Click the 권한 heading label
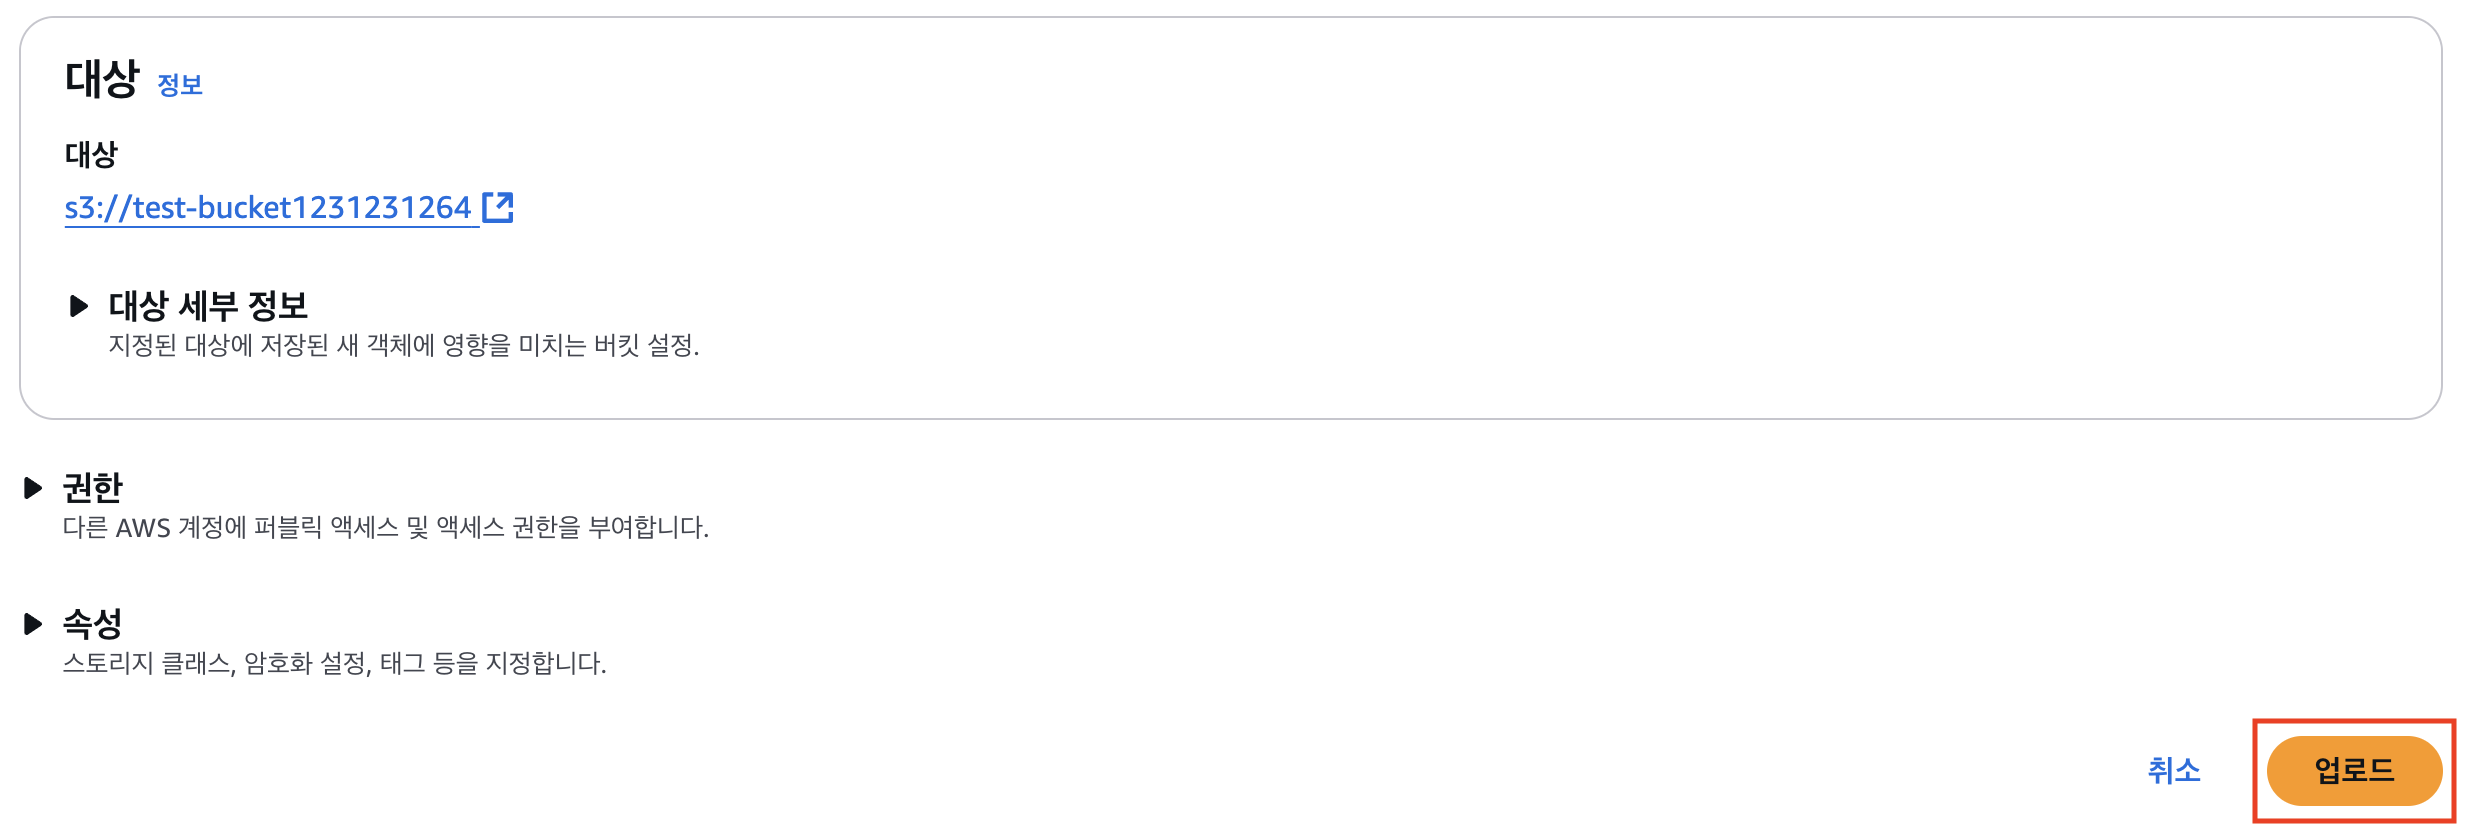 pyautogui.click(x=92, y=488)
